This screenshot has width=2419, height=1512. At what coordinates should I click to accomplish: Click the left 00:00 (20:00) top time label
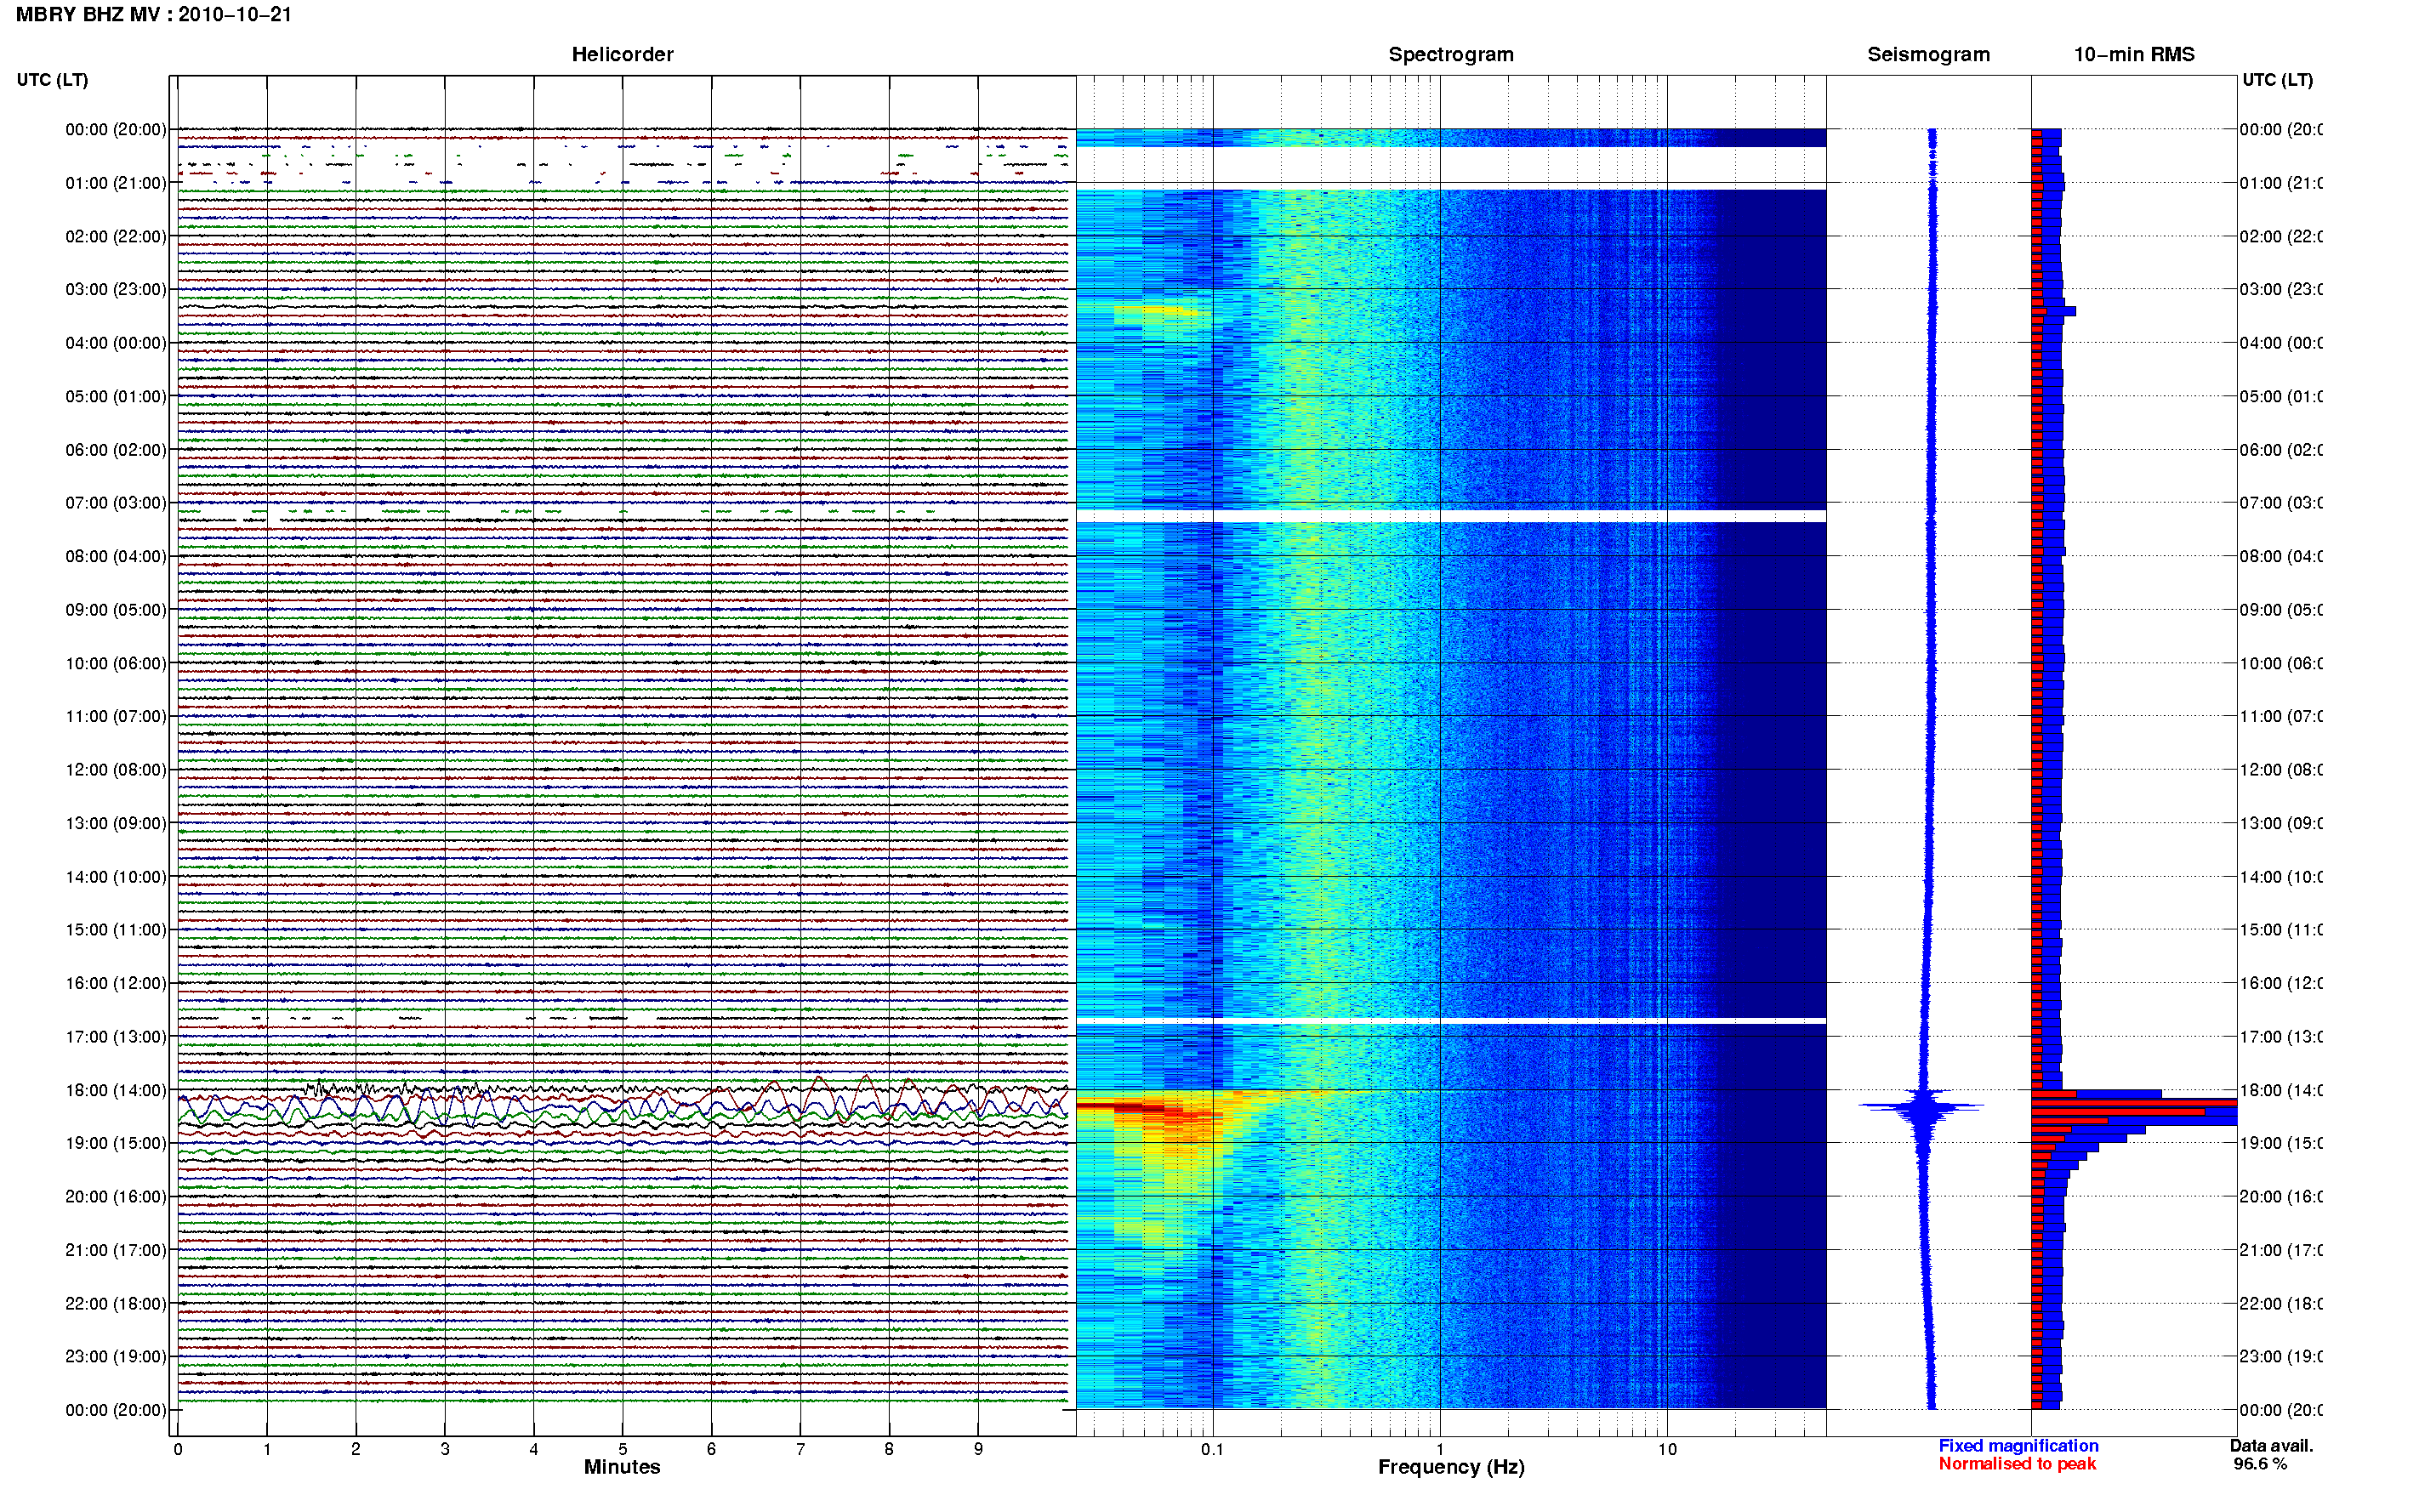(x=116, y=129)
